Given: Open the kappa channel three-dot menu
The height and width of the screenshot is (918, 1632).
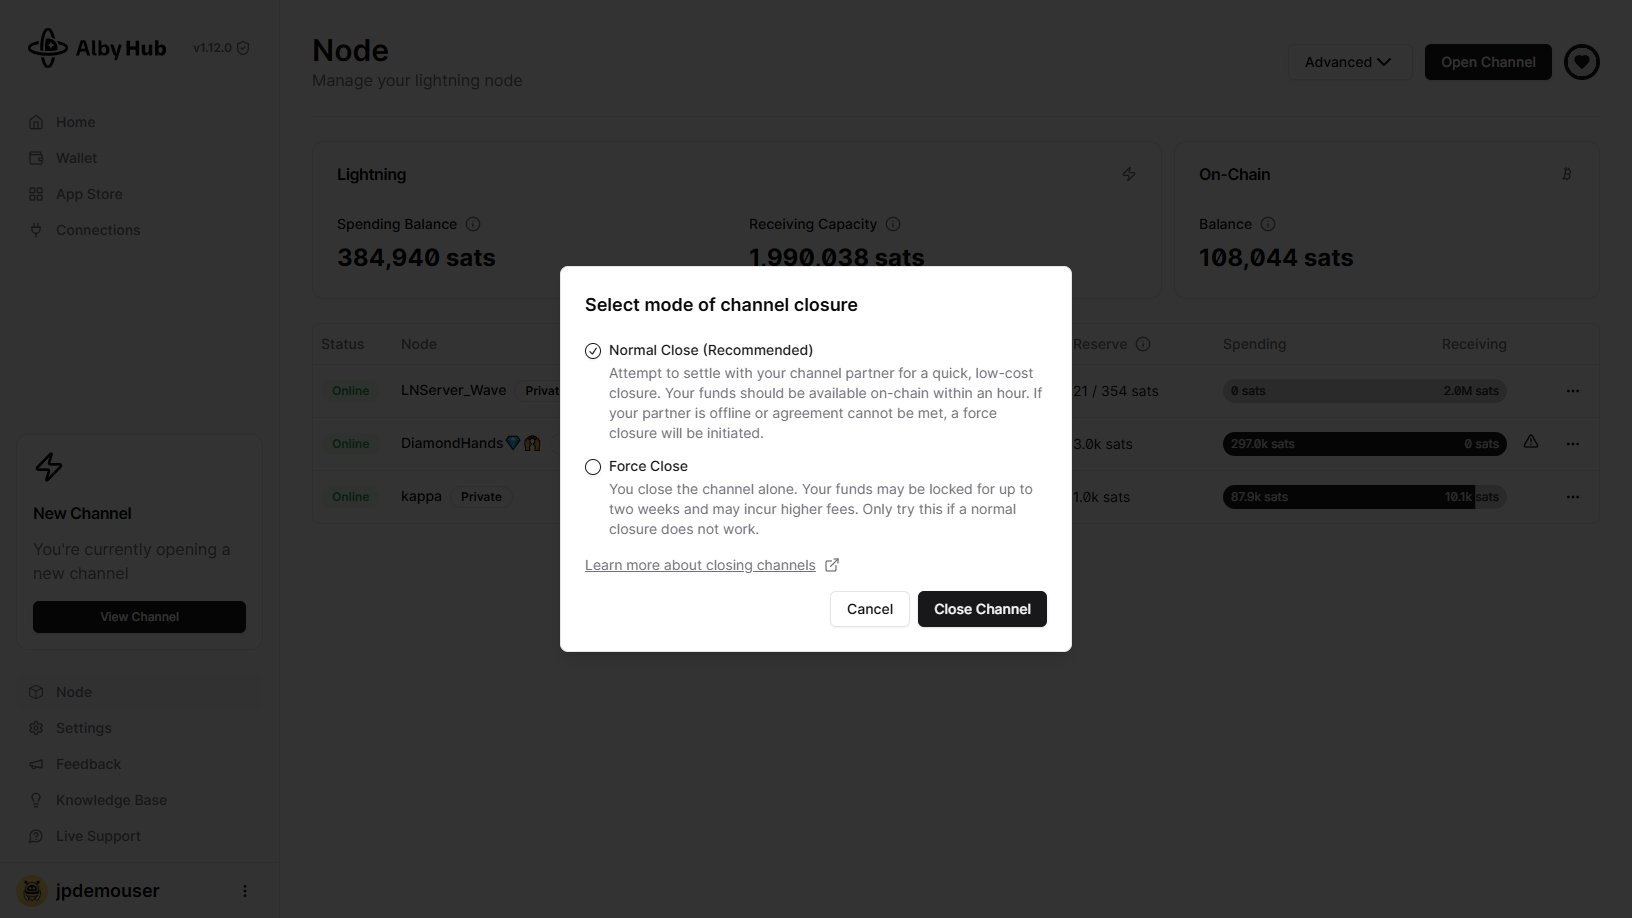Looking at the screenshot, I should (x=1573, y=497).
